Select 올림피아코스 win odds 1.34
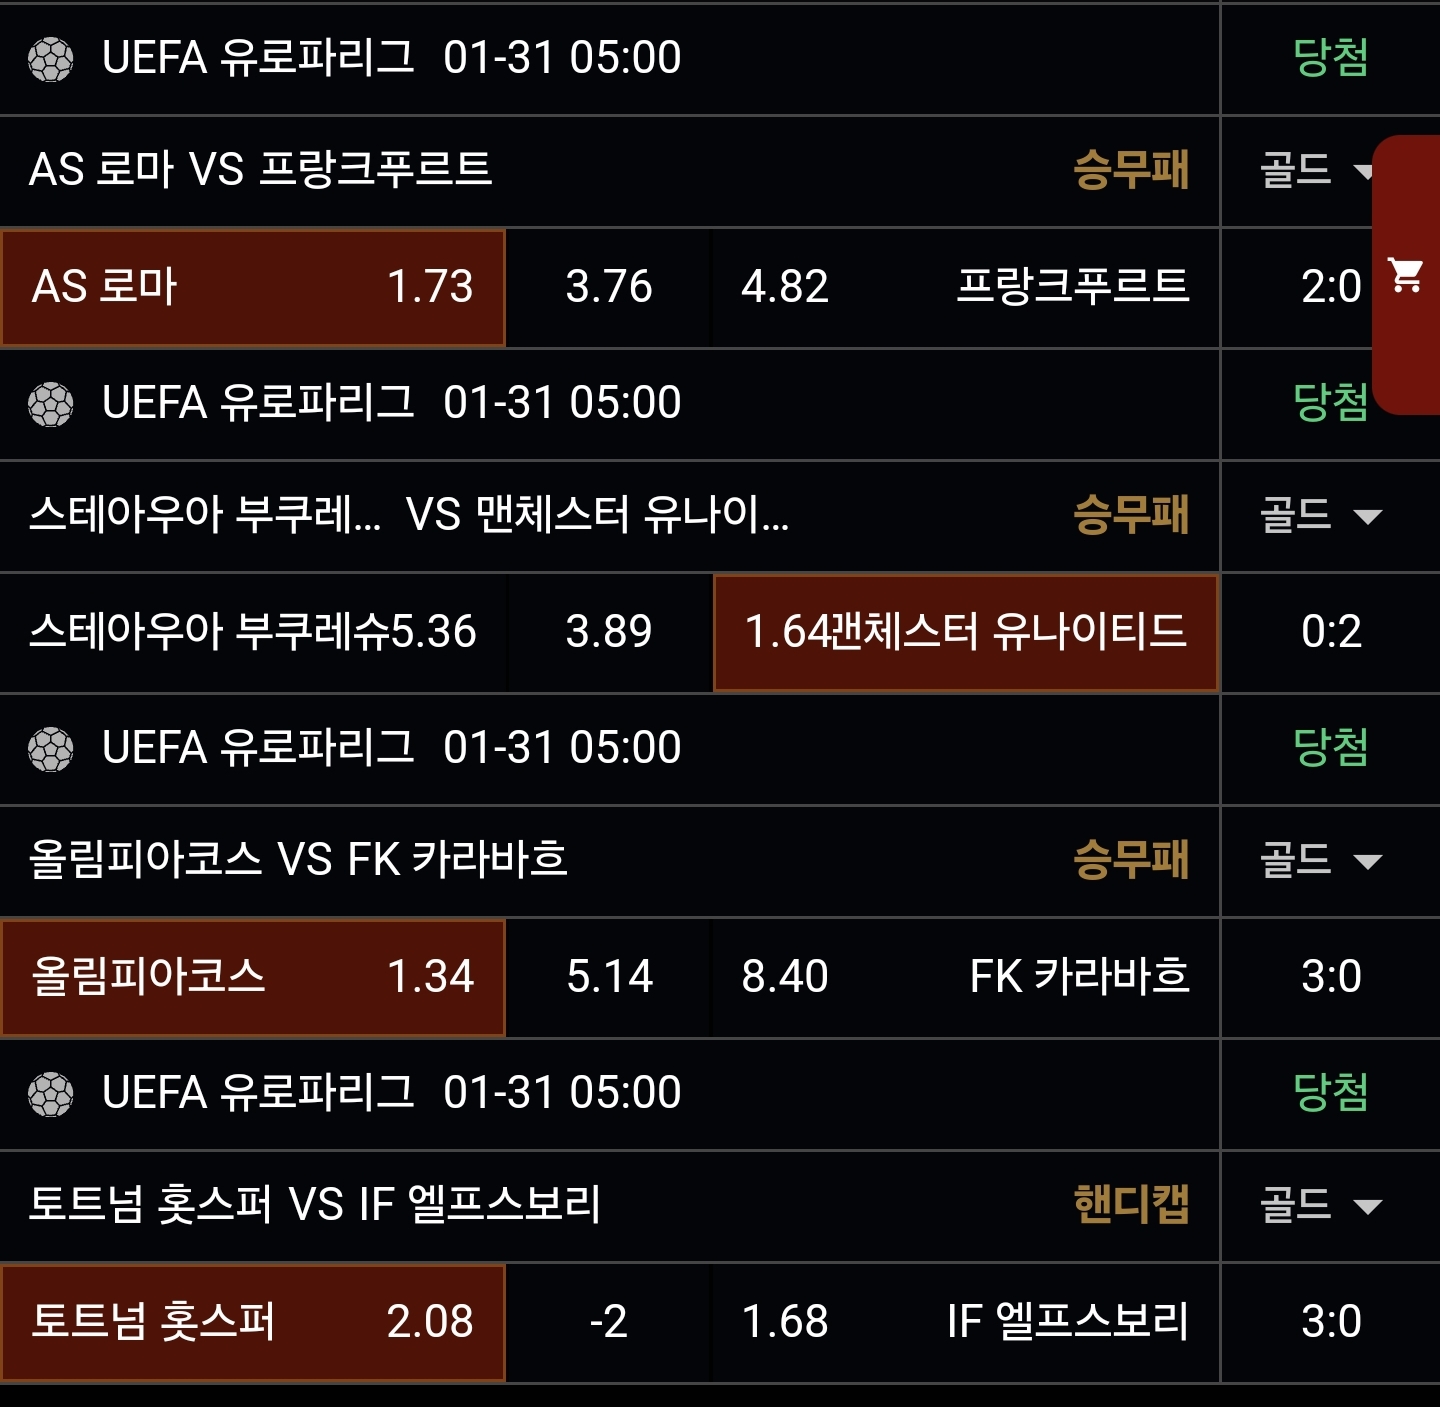Image resolution: width=1440 pixels, height=1407 pixels. (x=253, y=977)
